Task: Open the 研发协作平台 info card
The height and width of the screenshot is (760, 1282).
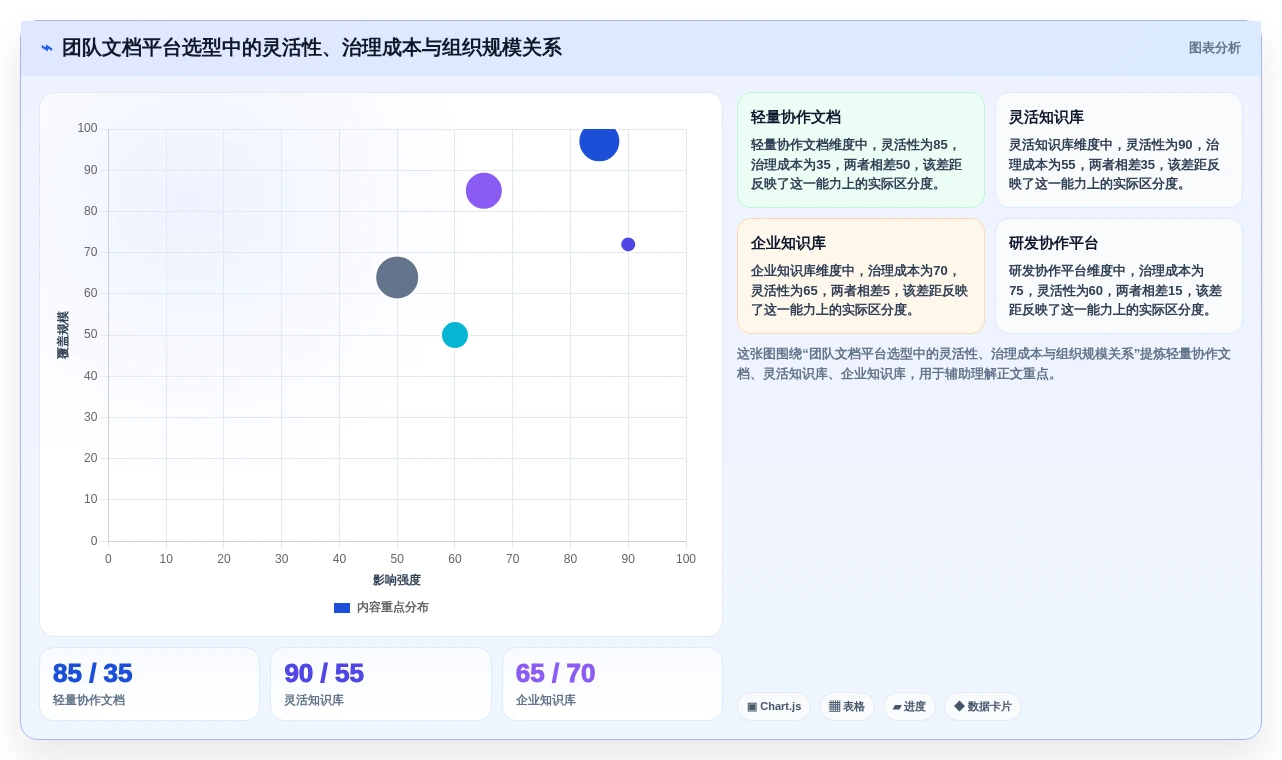Action: point(1119,276)
